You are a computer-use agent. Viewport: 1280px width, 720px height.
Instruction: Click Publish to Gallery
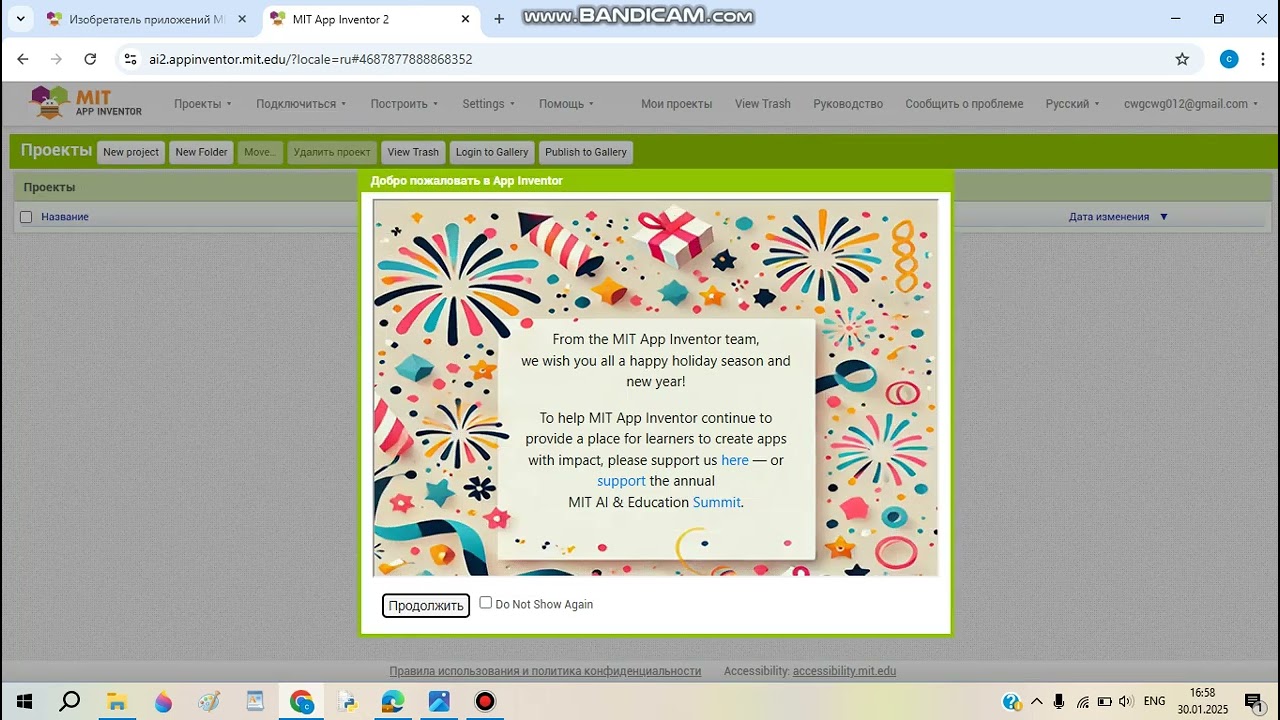point(586,152)
